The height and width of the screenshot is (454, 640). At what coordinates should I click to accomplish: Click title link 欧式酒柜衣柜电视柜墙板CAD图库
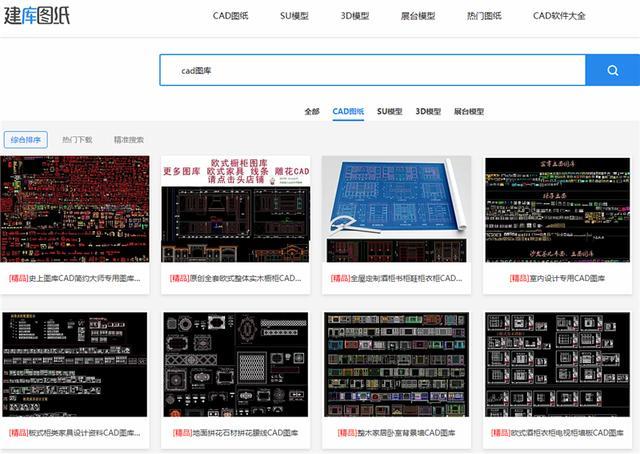click(557, 433)
